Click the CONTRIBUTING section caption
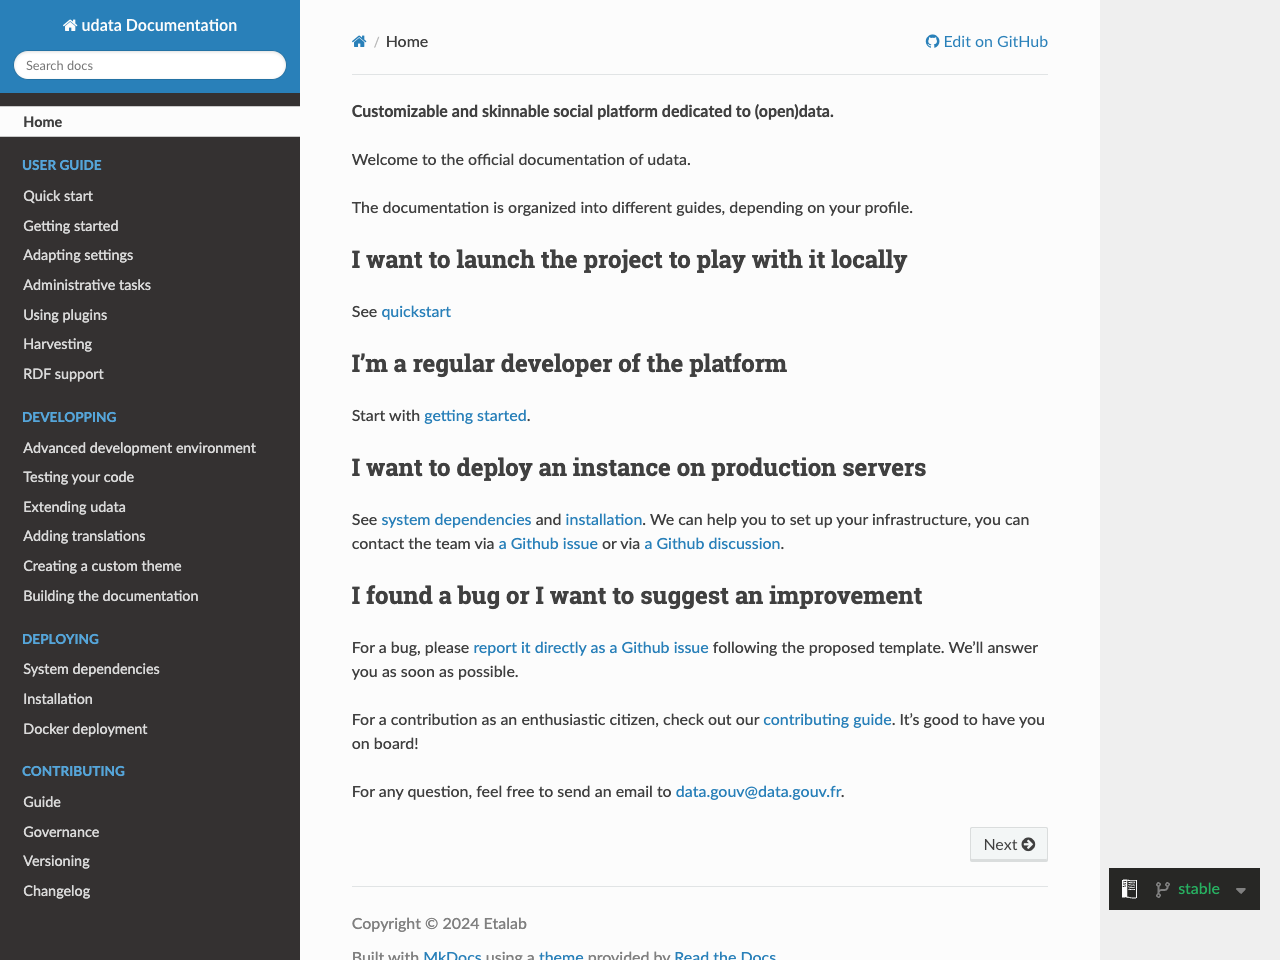Viewport: 1280px width, 960px height. tap(73, 771)
